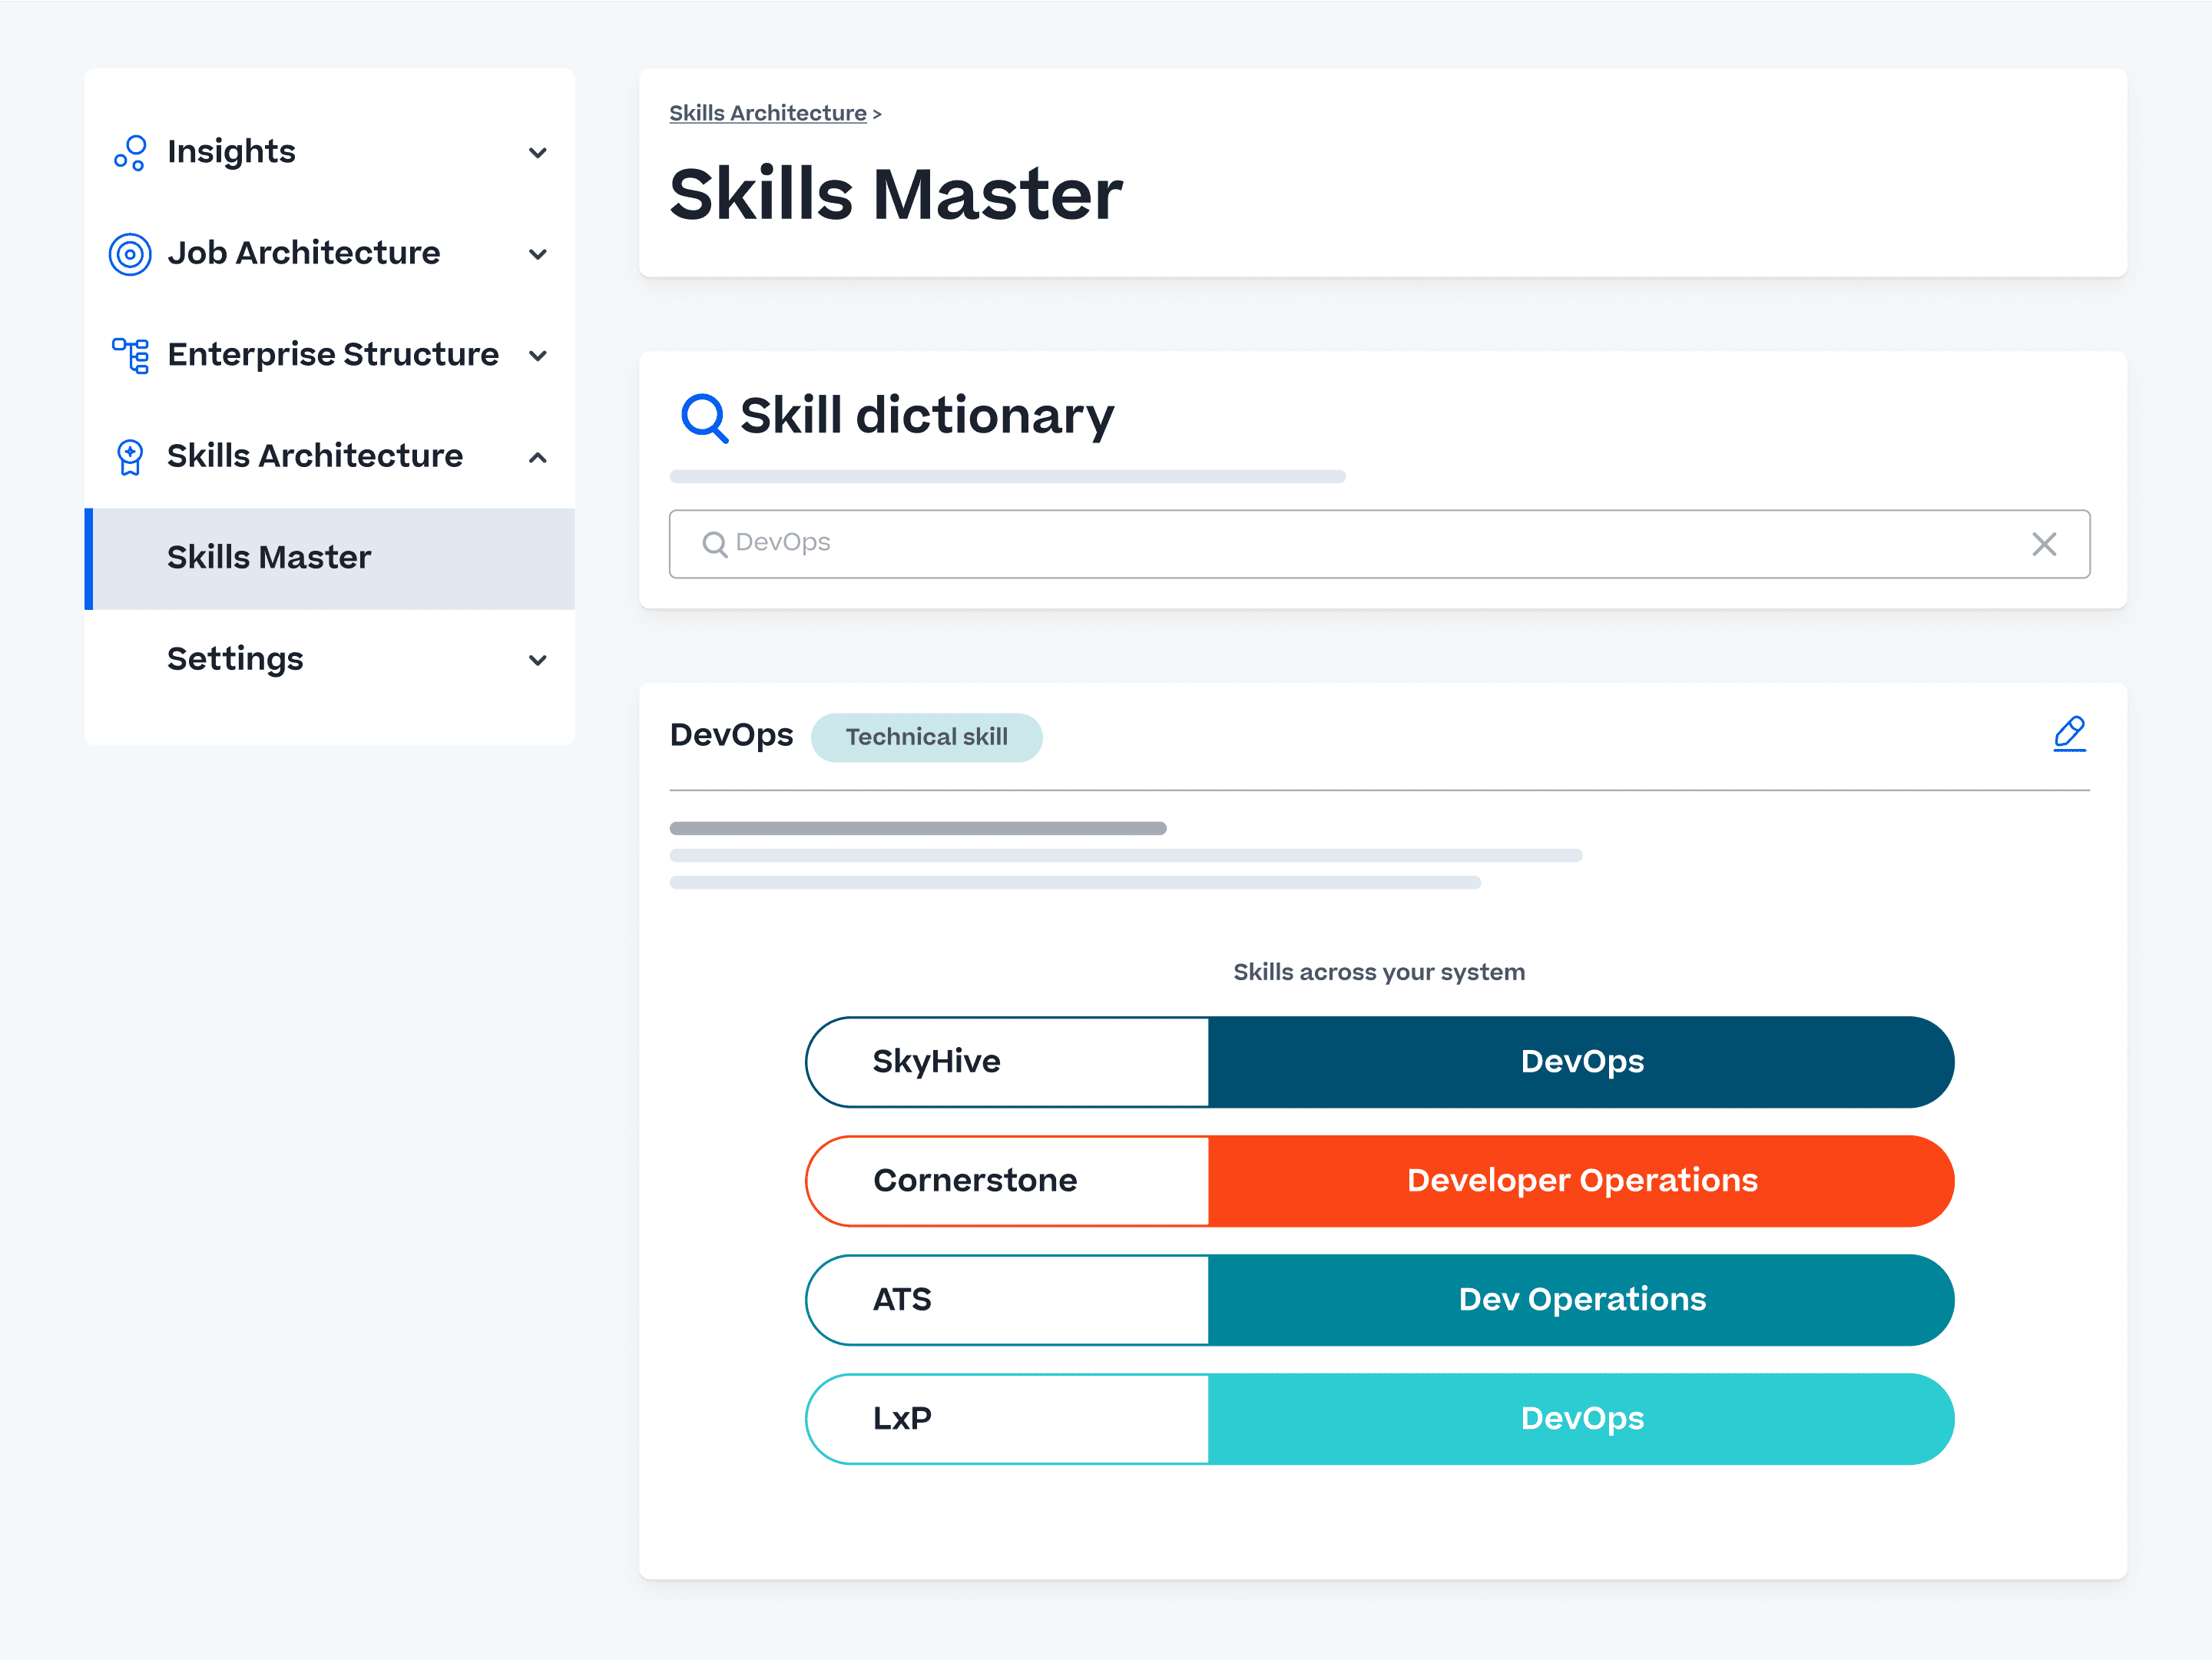Click the Insights bubbles icon

(x=130, y=153)
